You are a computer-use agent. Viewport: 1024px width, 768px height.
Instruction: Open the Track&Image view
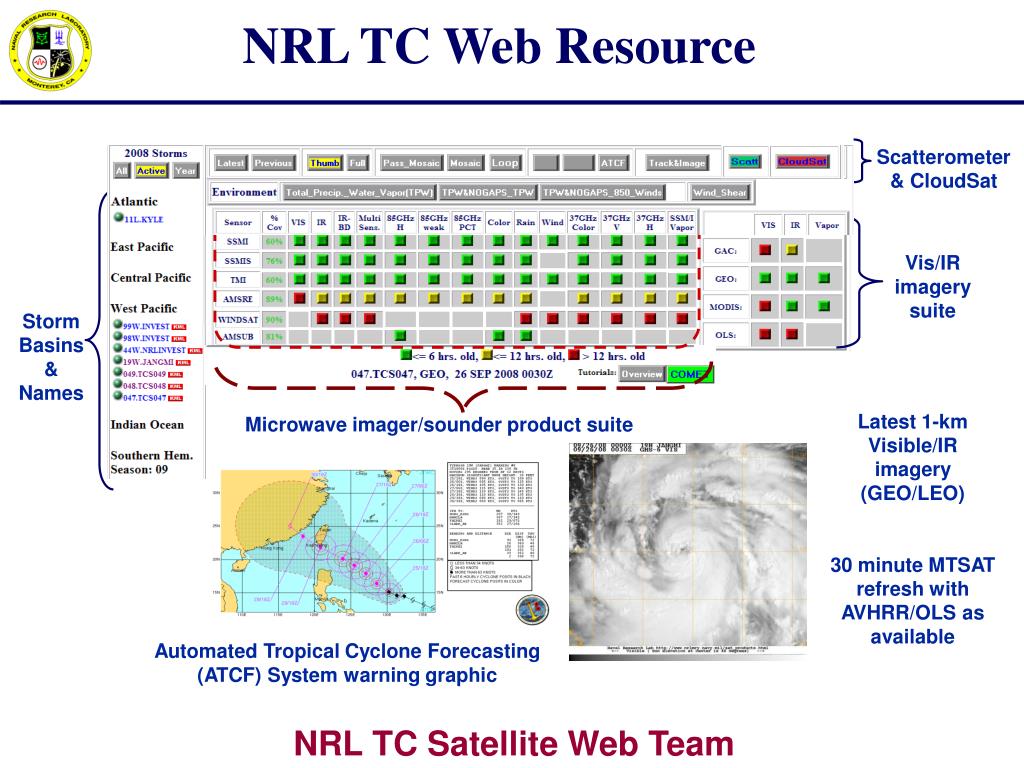tap(677, 163)
